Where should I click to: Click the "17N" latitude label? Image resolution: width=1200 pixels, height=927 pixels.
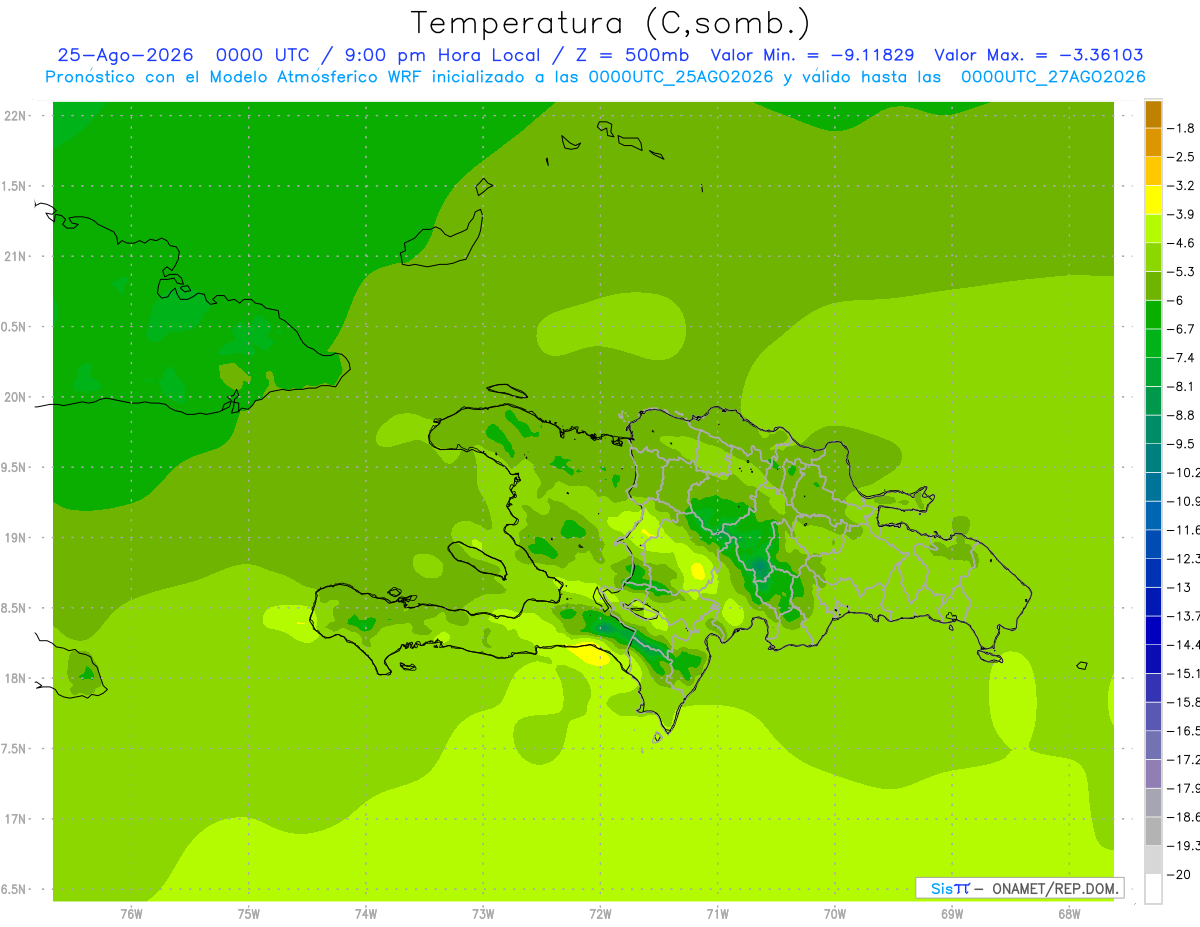[17, 819]
